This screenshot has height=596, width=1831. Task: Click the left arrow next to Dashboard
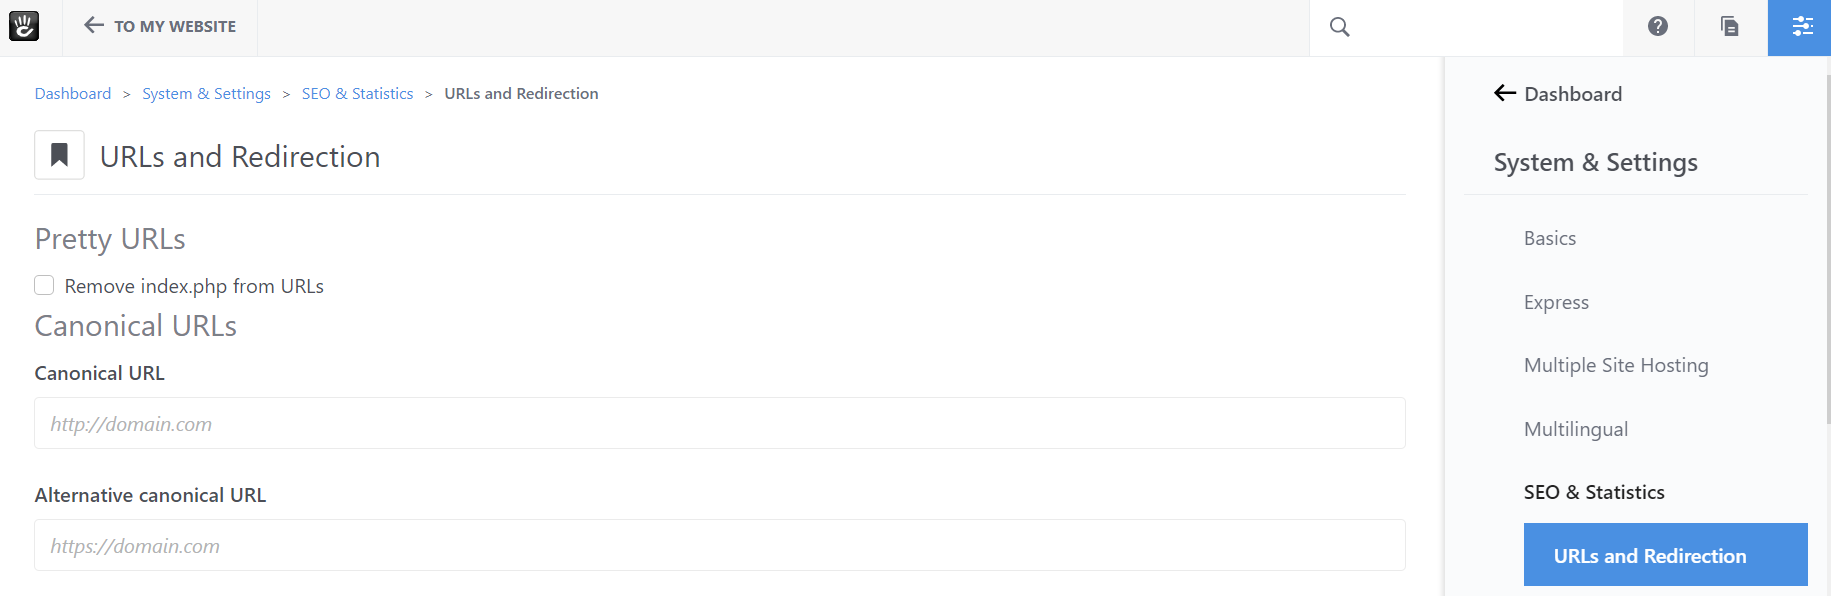(x=1505, y=93)
